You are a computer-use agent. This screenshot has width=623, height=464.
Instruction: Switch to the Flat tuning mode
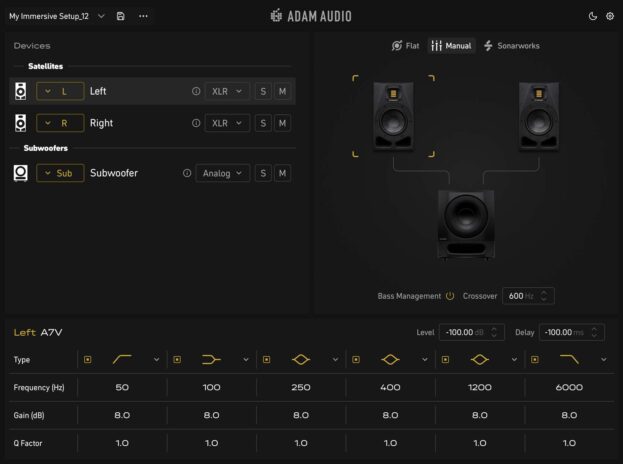click(x=405, y=46)
